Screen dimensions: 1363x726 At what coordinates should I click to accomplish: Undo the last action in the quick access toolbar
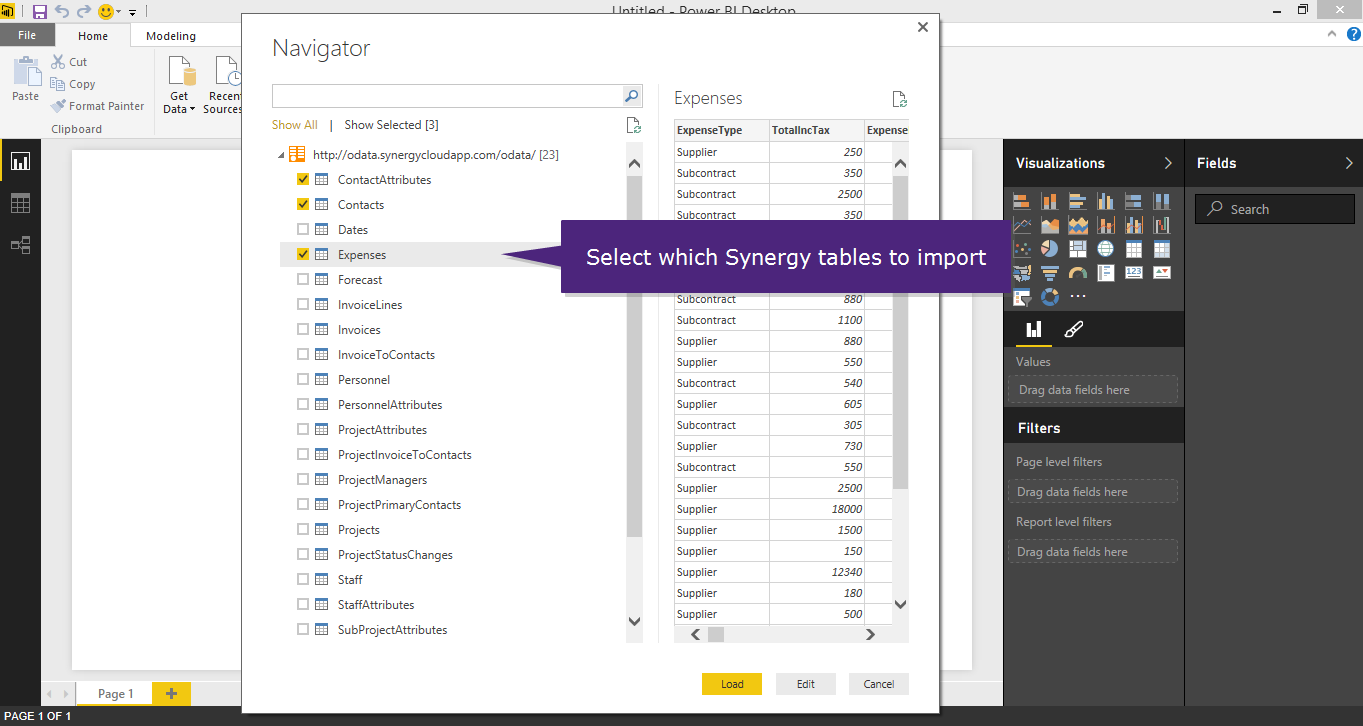pos(61,12)
